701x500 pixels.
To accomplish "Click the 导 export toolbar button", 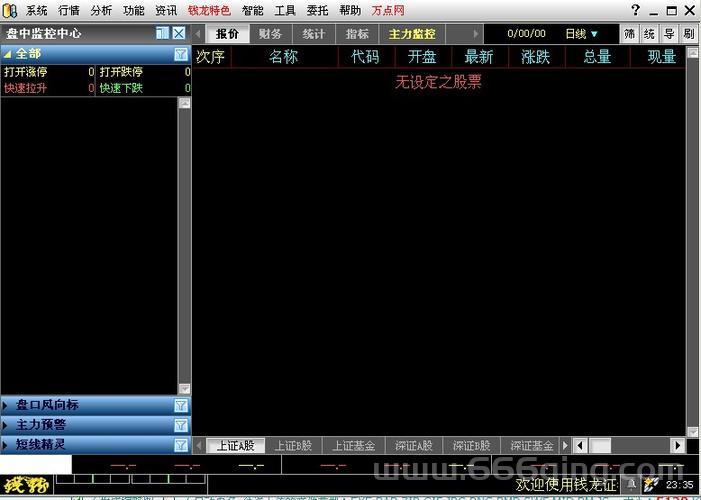I will pyautogui.click(x=669, y=34).
